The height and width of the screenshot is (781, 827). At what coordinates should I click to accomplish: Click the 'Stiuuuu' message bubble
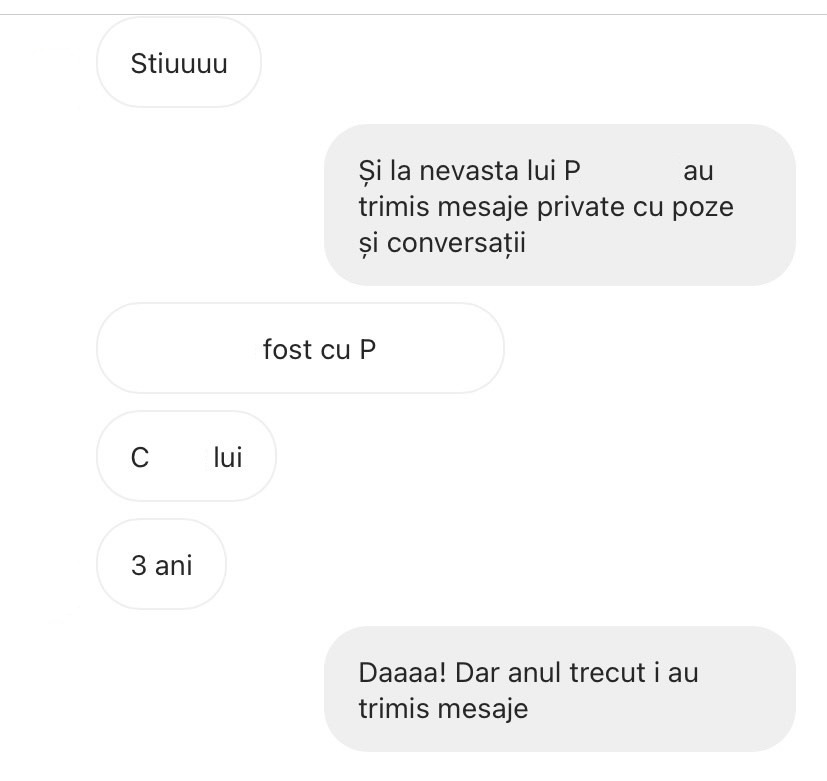coord(179,62)
